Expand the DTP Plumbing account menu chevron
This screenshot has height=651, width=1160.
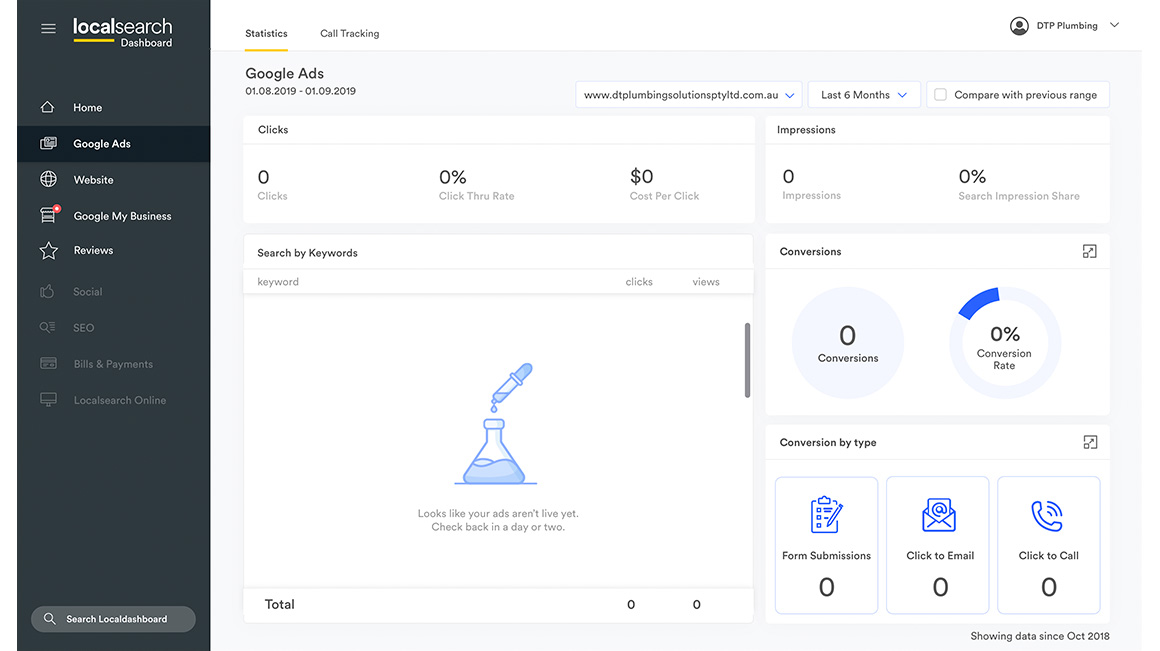pos(1115,25)
